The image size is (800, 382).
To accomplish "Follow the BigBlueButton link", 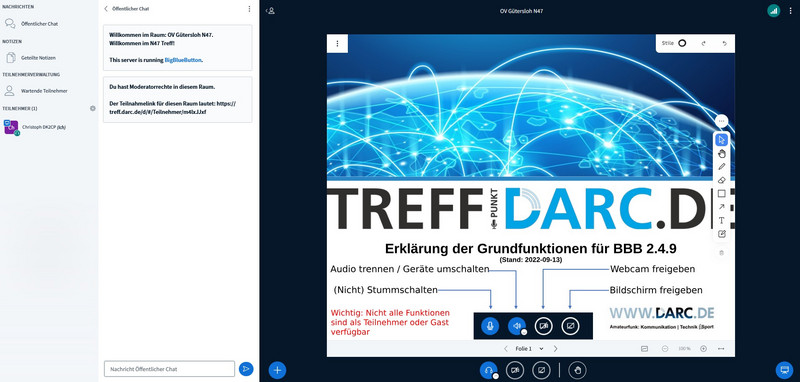I will tap(183, 60).
